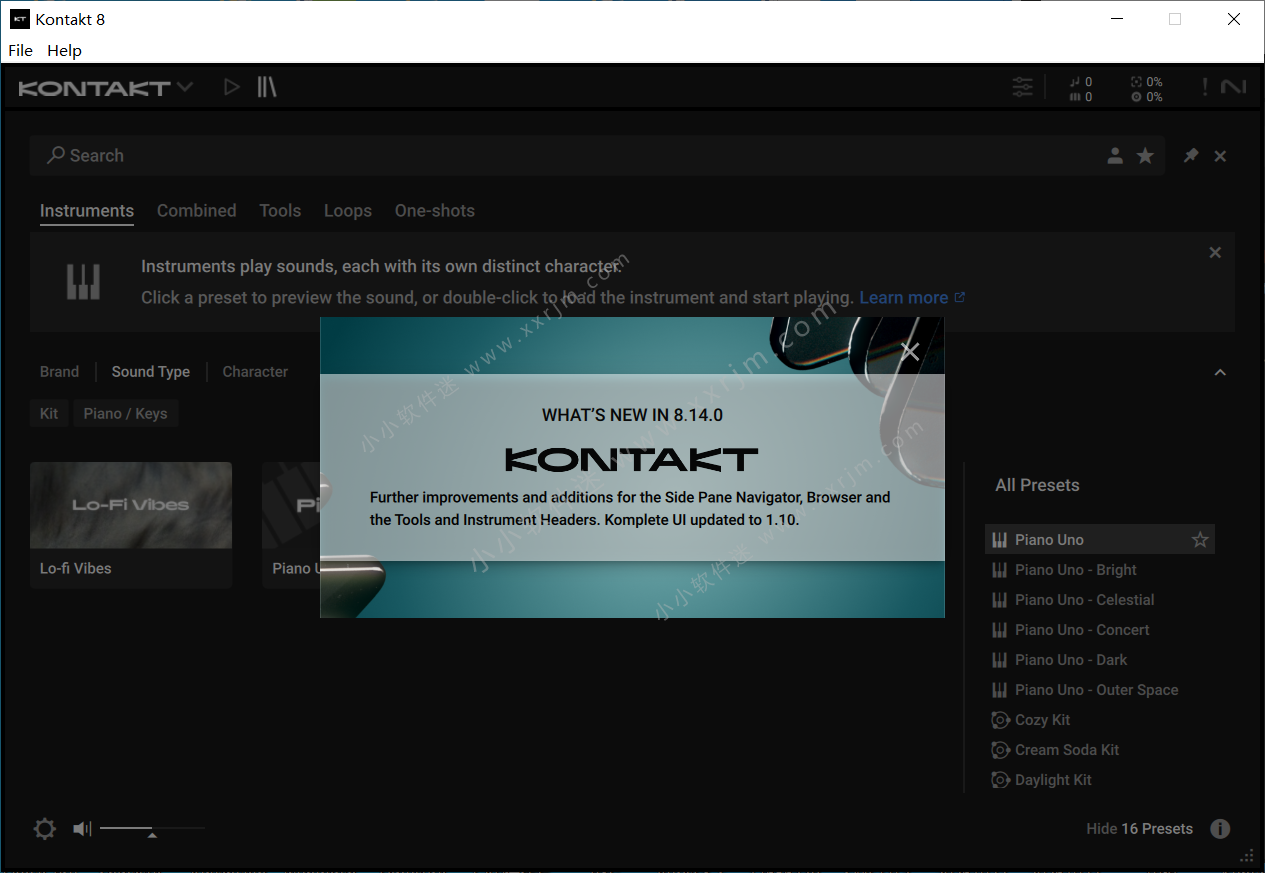Pin the browser panel
Image resolution: width=1265 pixels, height=873 pixels.
click(x=1191, y=156)
